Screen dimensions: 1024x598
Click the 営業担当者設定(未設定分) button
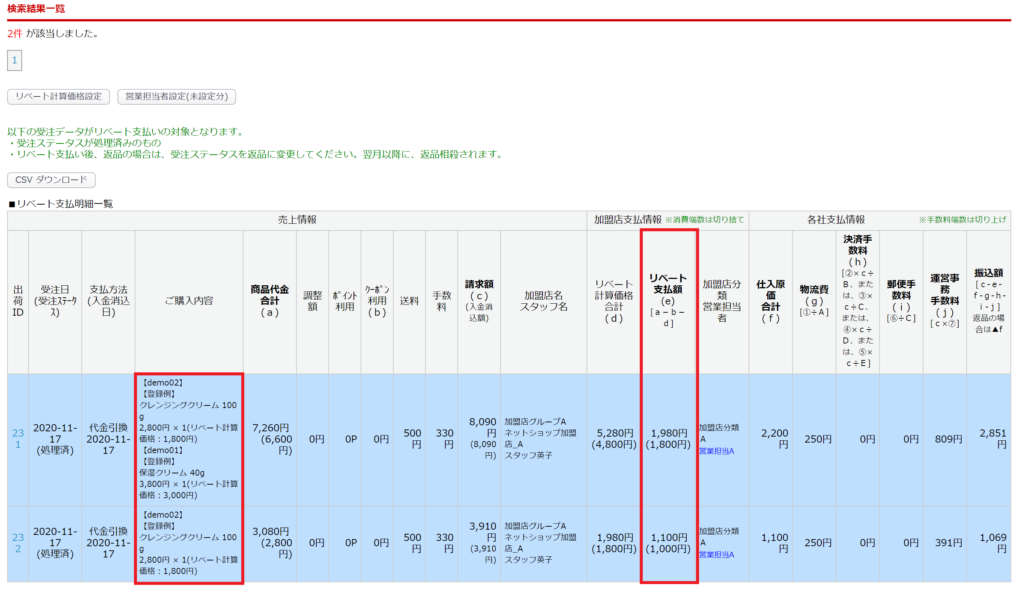click(176, 97)
